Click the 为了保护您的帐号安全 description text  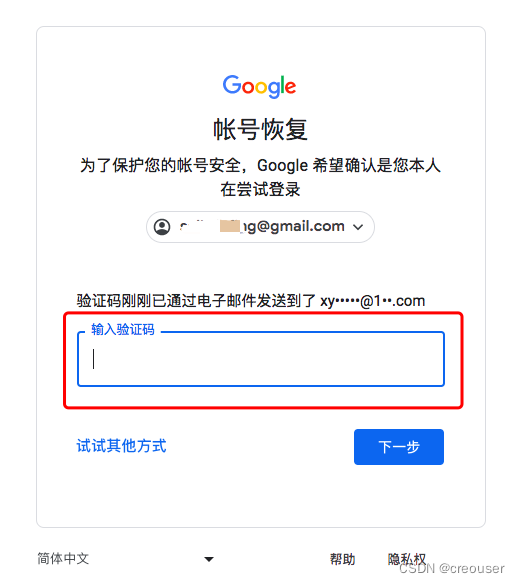[260, 165]
